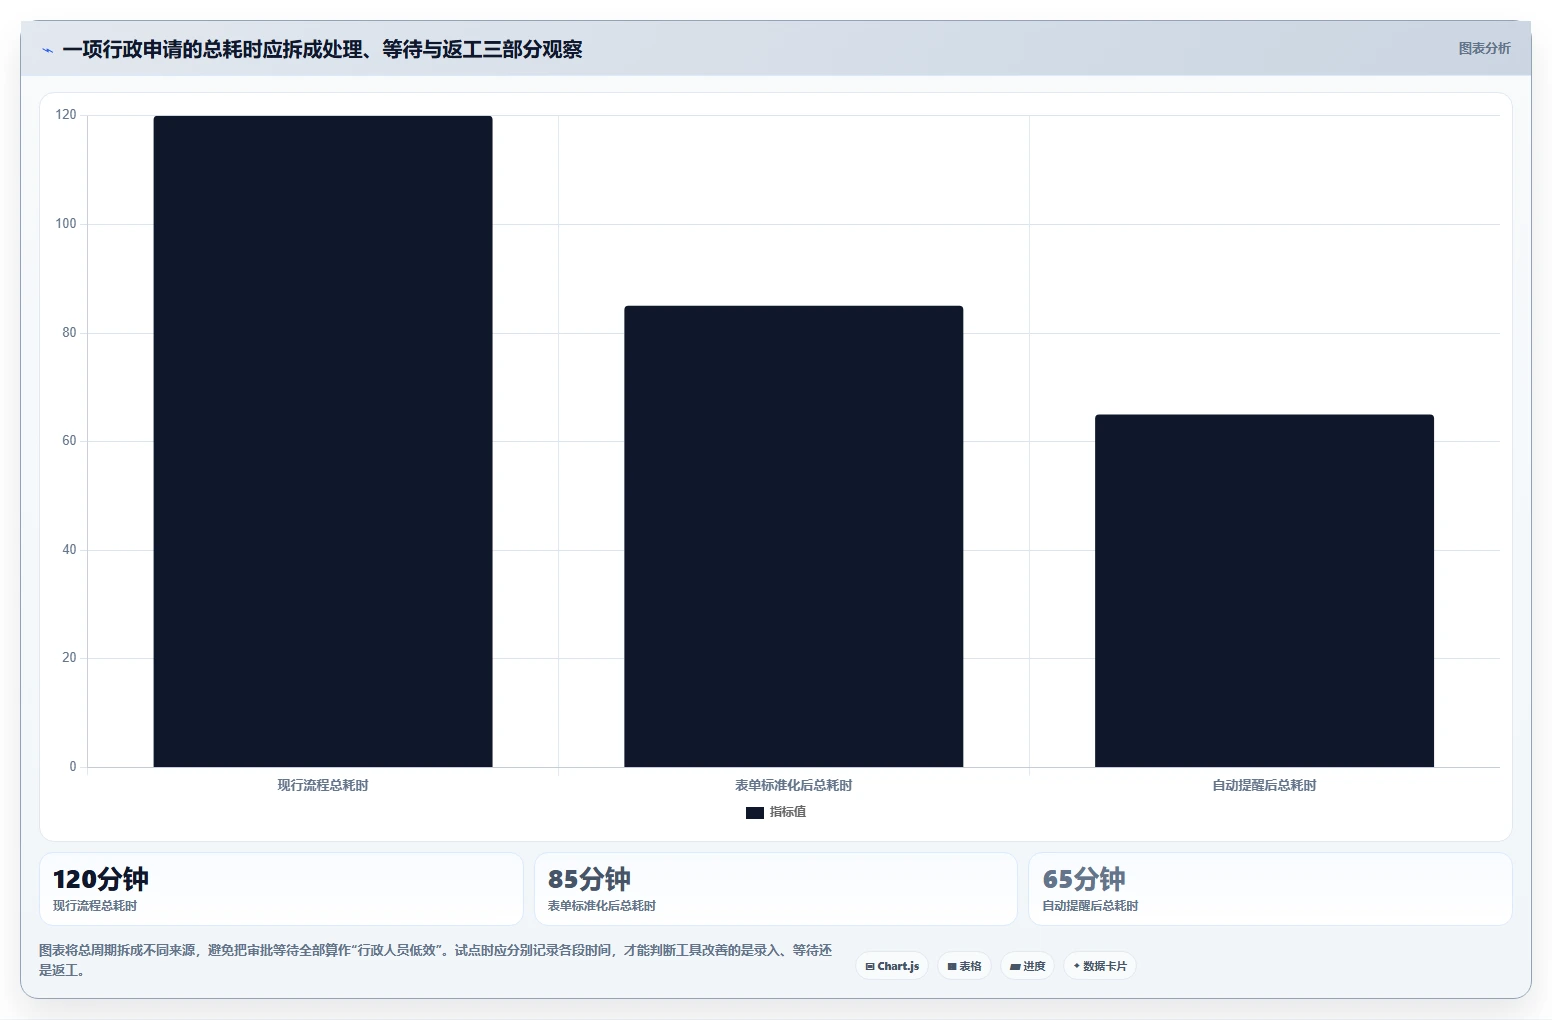Click the chart title 一项行政申请的总耗时

tap(322, 49)
